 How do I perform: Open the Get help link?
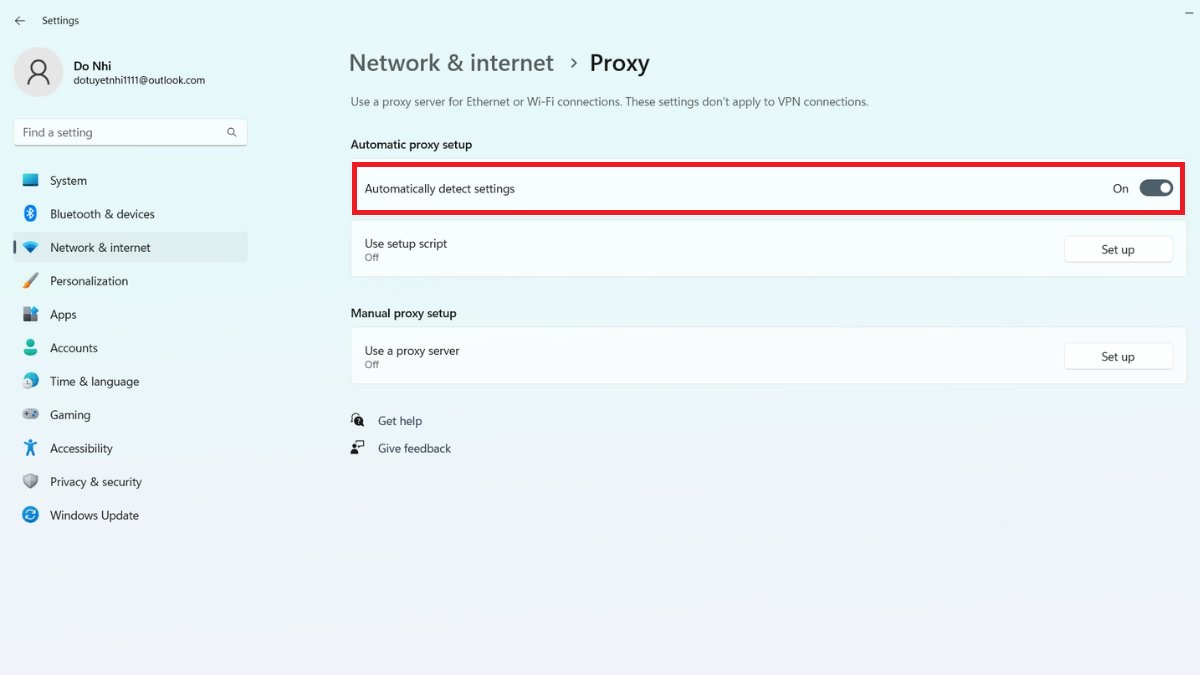click(x=399, y=421)
